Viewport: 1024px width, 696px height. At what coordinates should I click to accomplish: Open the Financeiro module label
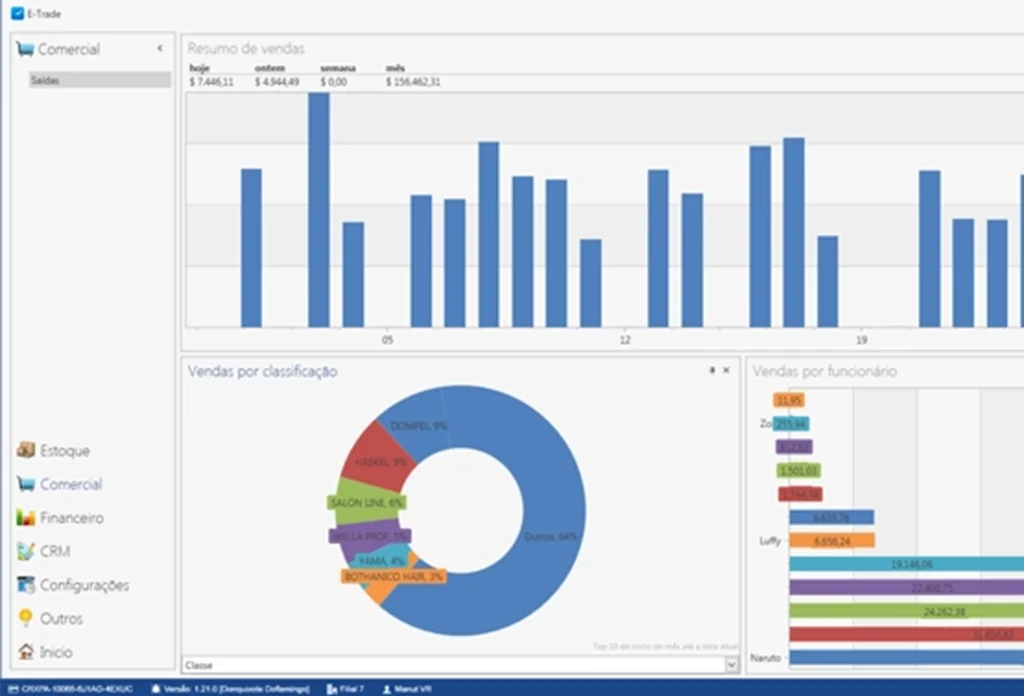point(71,518)
